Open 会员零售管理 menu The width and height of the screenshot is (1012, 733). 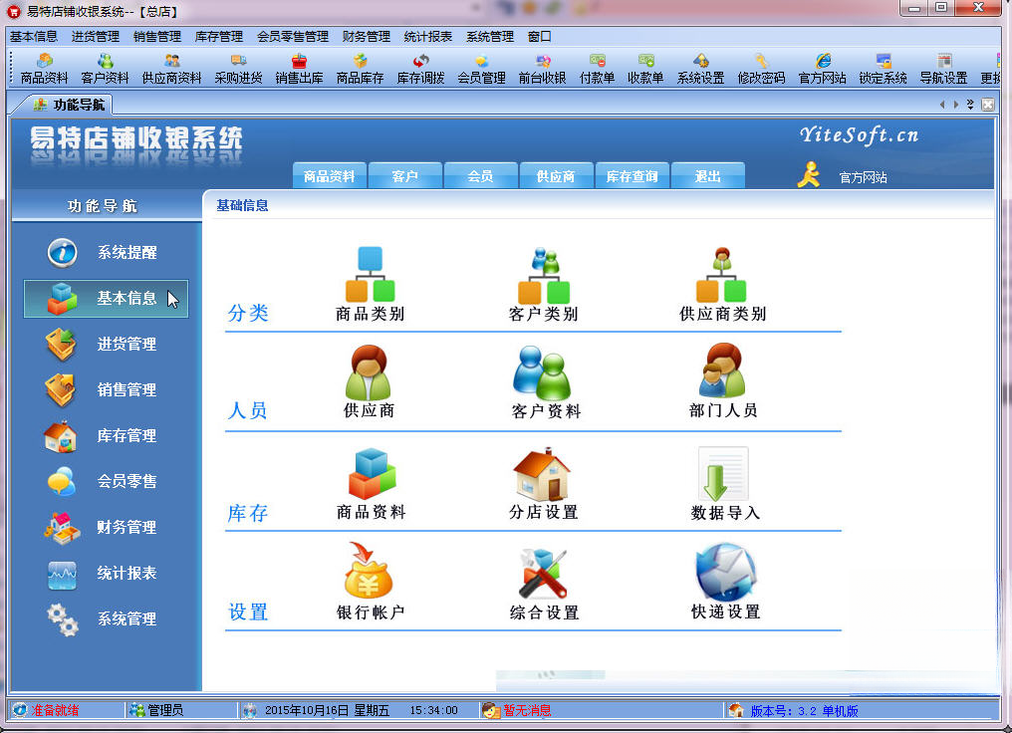(x=293, y=37)
